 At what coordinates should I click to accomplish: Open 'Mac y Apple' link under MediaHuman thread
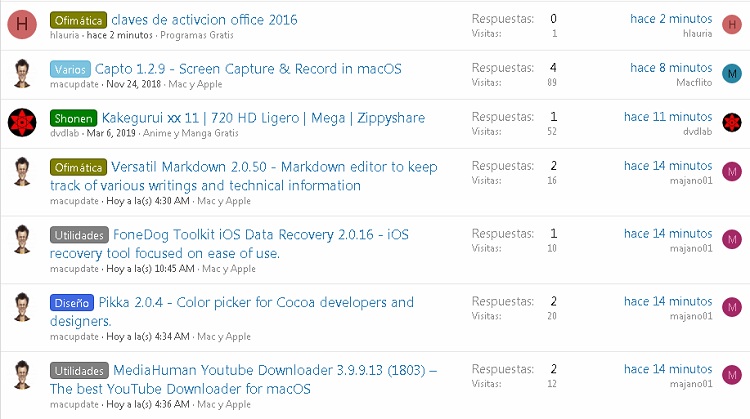pos(224,405)
